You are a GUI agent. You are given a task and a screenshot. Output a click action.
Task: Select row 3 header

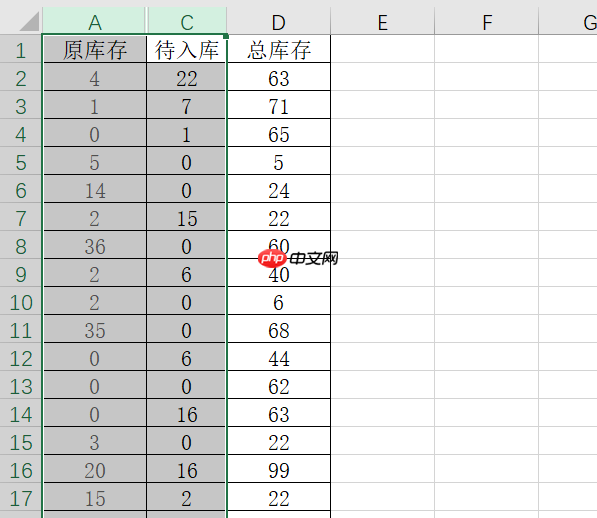(x=21, y=105)
